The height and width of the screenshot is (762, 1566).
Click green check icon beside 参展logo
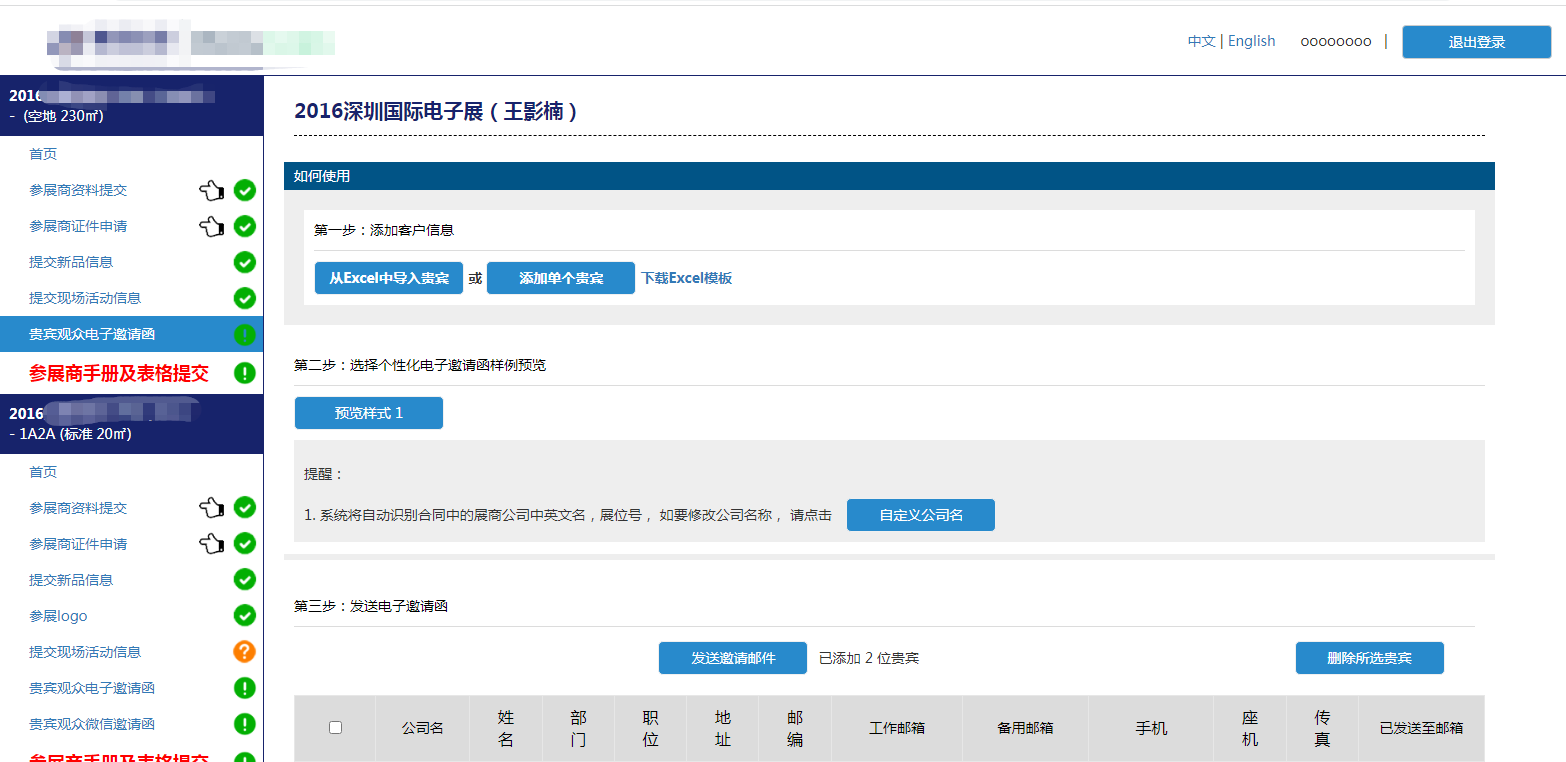245,616
